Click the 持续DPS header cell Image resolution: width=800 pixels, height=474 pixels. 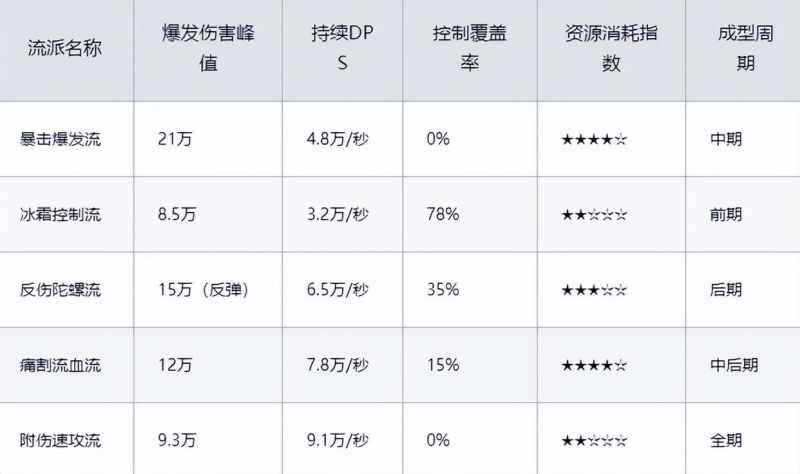tap(342, 48)
